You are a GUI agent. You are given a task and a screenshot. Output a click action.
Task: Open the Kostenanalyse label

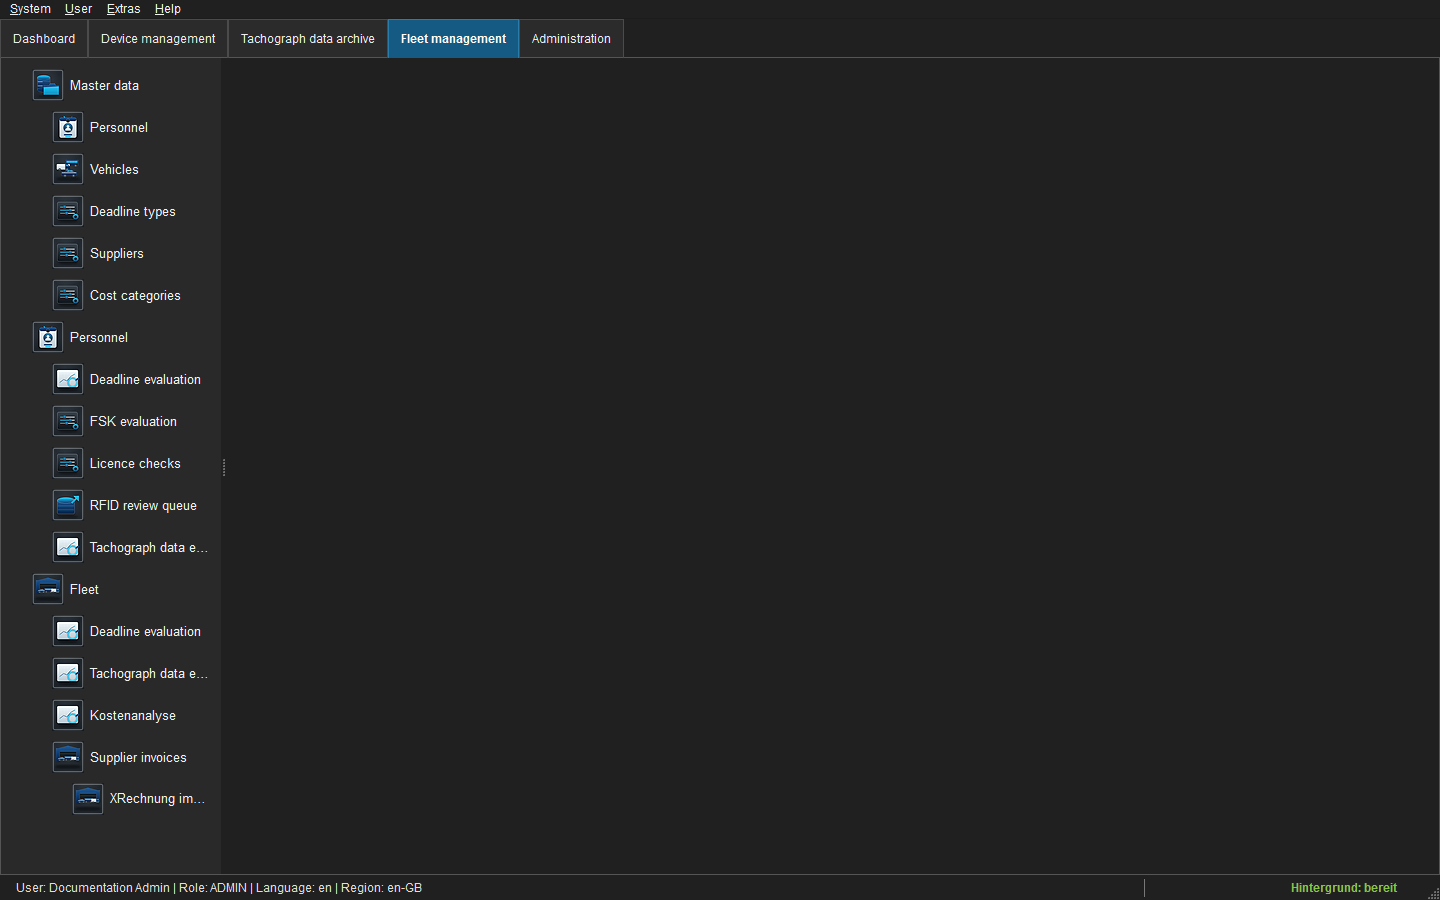pyautogui.click(x=133, y=716)
